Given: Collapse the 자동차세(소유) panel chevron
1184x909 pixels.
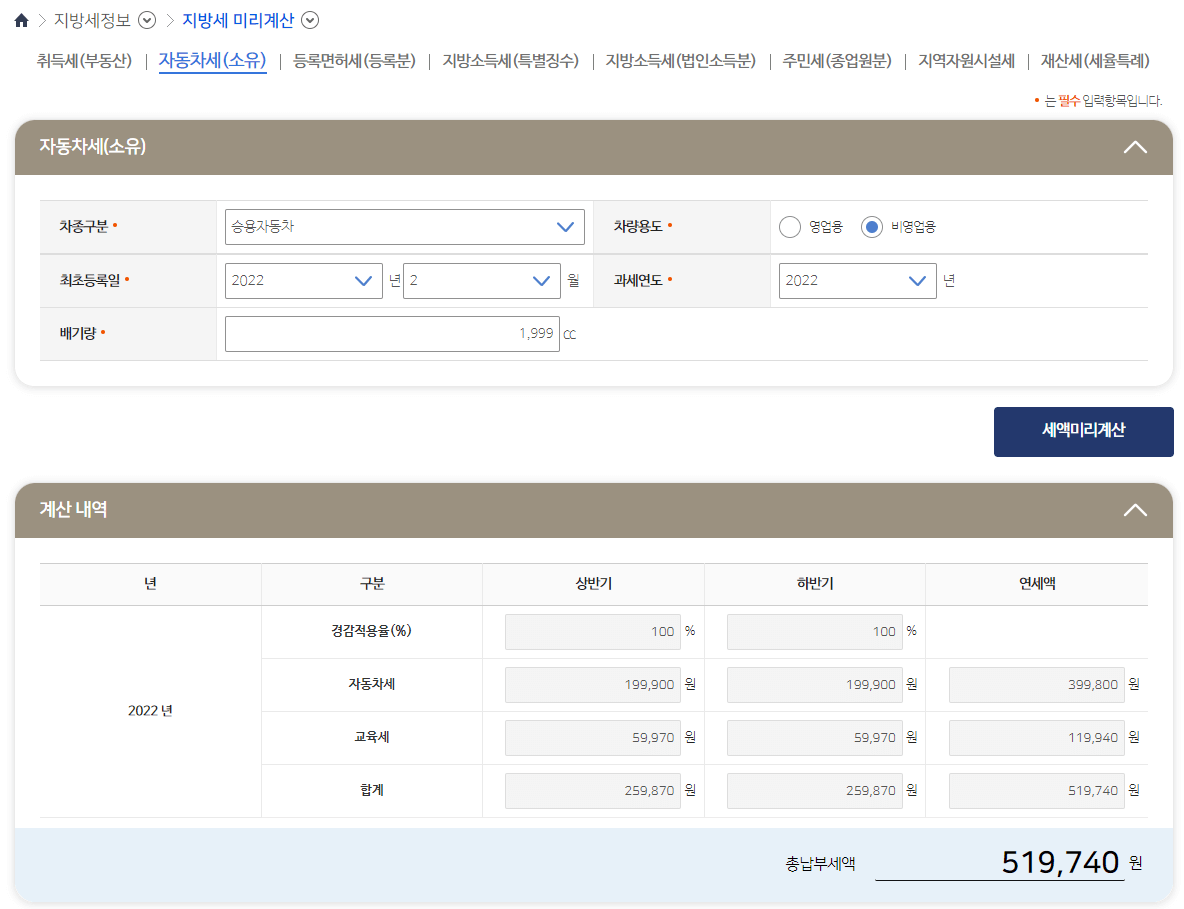Looking at the screenshot, I should (1135, 147).
